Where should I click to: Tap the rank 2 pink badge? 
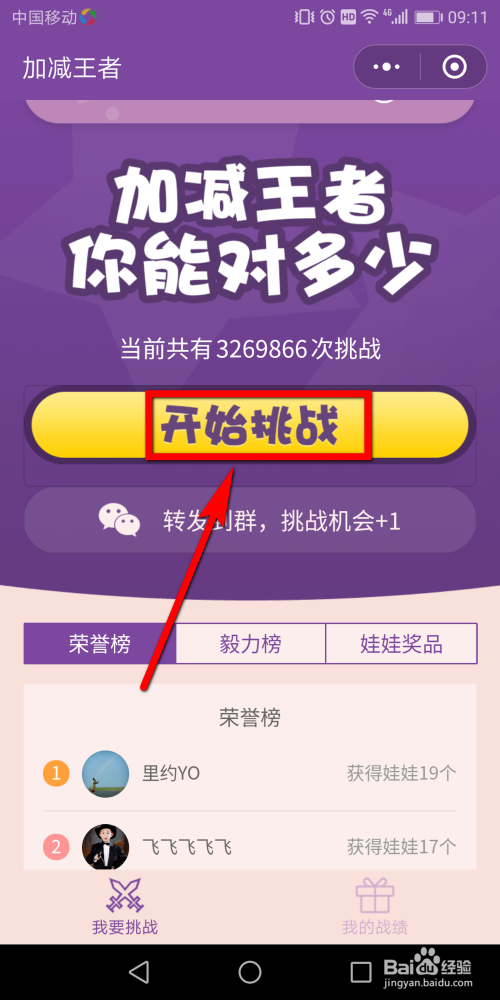click(56, 847)
